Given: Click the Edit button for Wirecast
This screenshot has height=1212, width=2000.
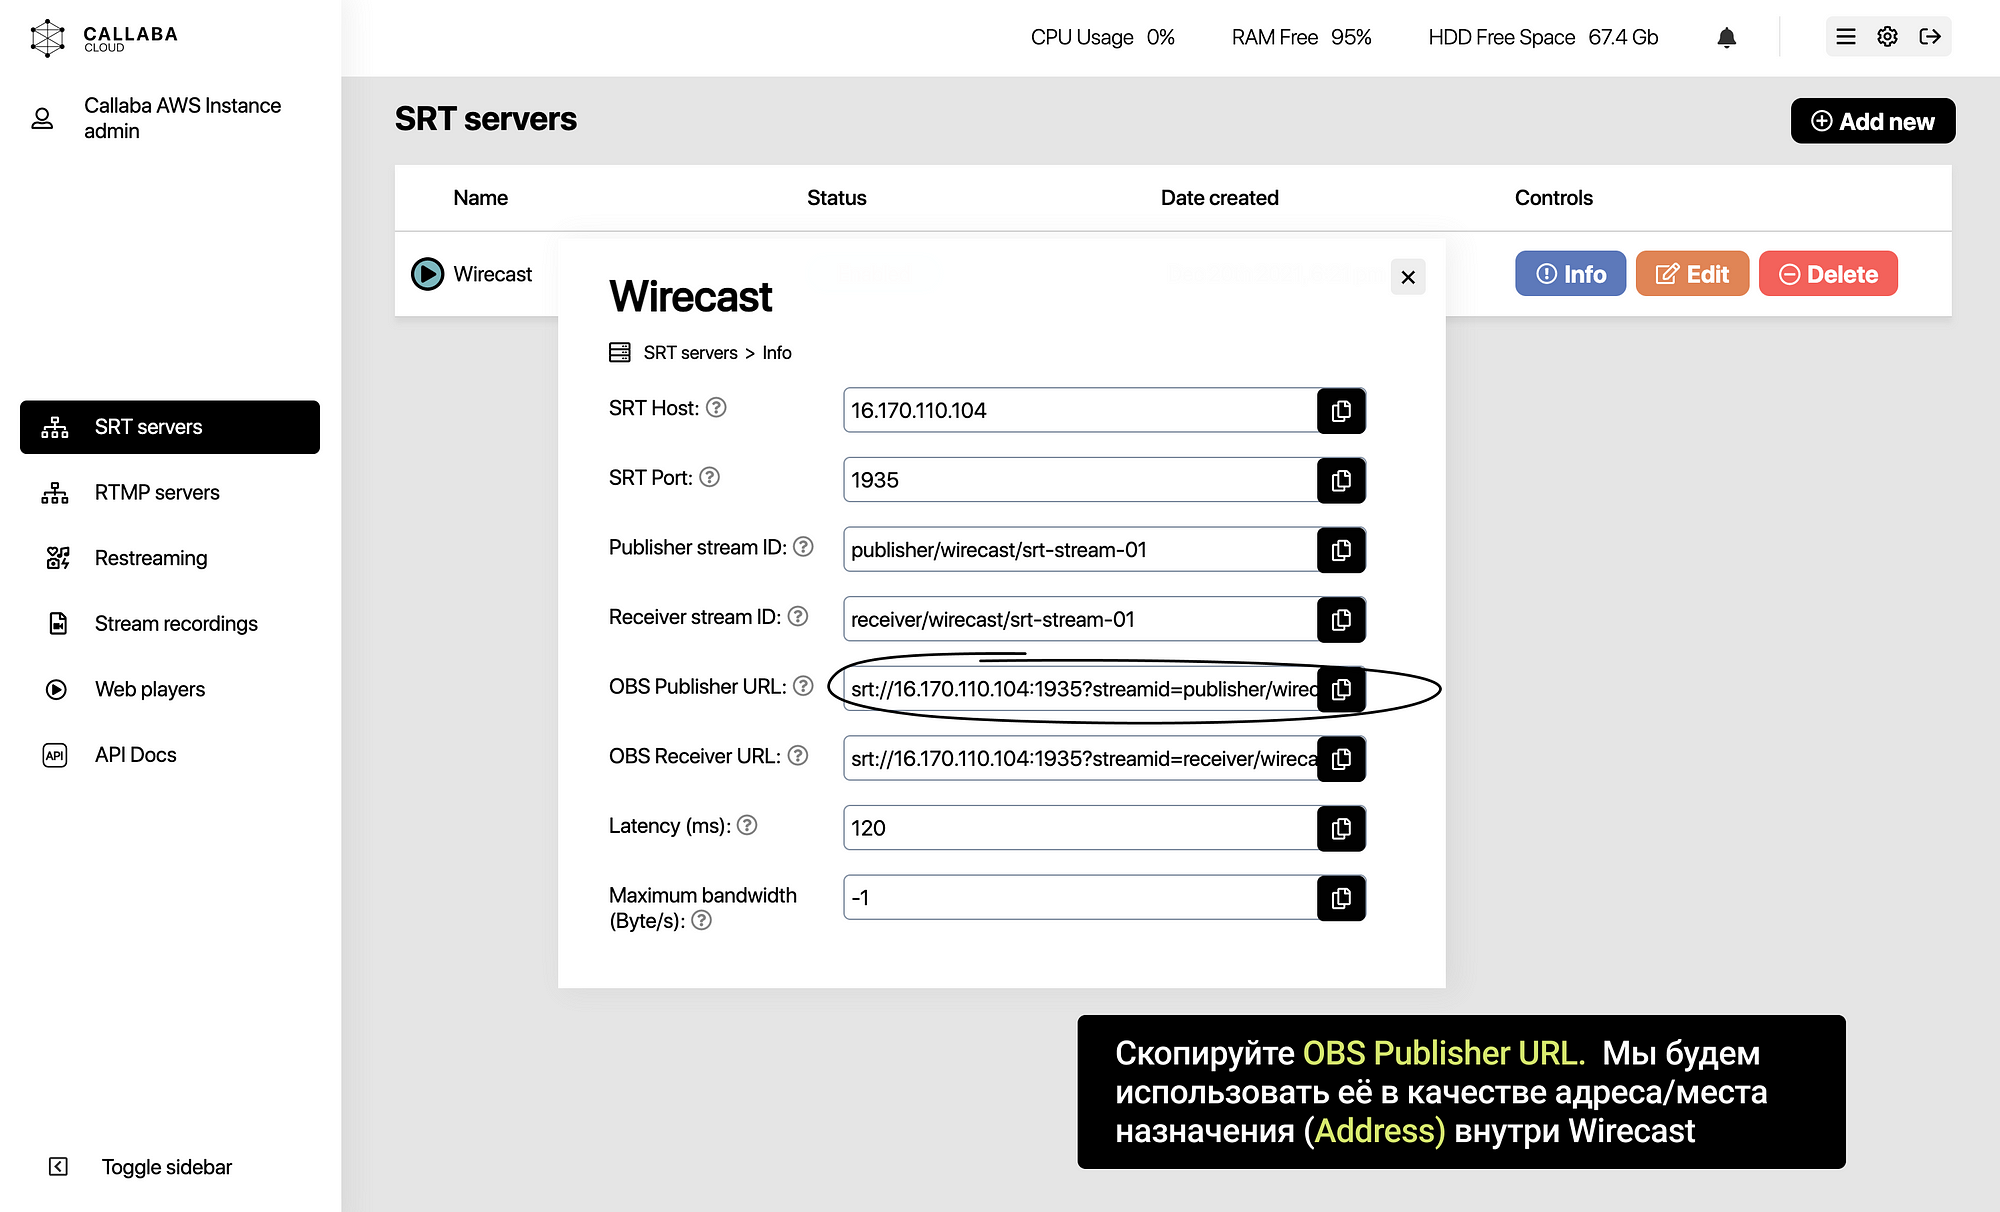Looking at the screenshot, I should tap(1692, 274).
